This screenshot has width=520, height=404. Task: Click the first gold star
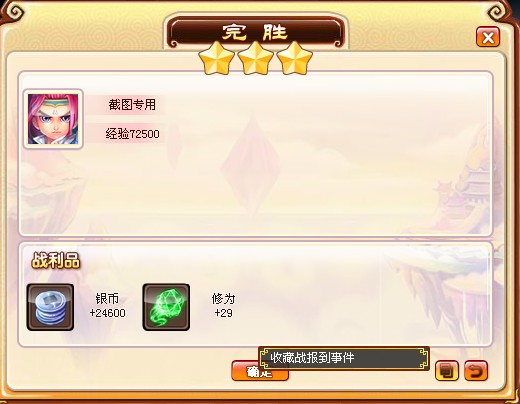pos(216,58)
